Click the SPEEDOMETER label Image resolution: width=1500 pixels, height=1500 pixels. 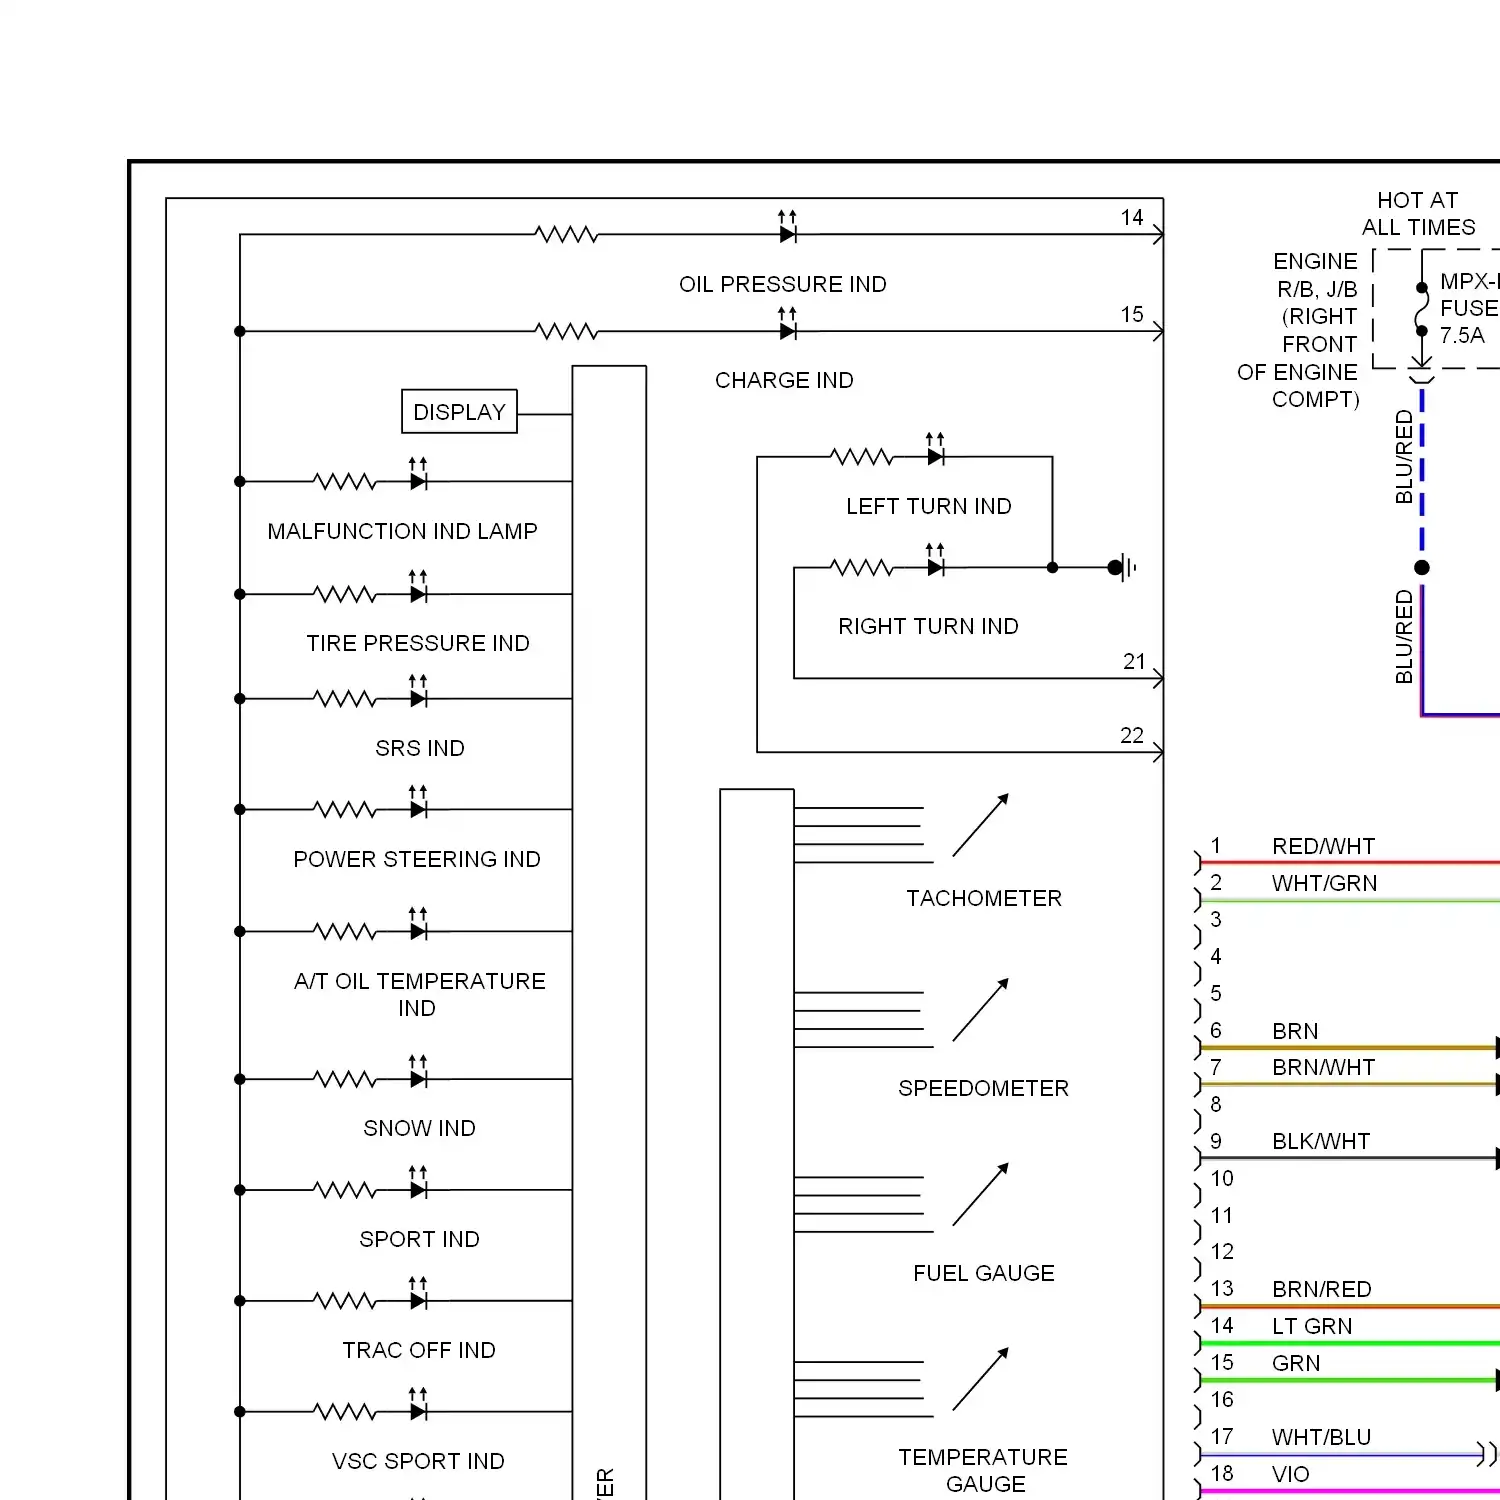click(x=983, y=1088)
